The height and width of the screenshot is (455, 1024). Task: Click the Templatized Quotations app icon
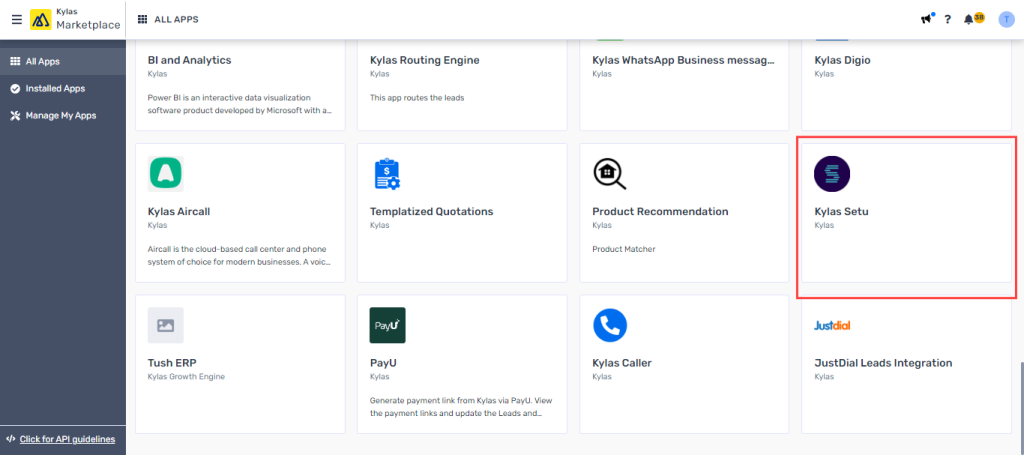click(387, 174)
